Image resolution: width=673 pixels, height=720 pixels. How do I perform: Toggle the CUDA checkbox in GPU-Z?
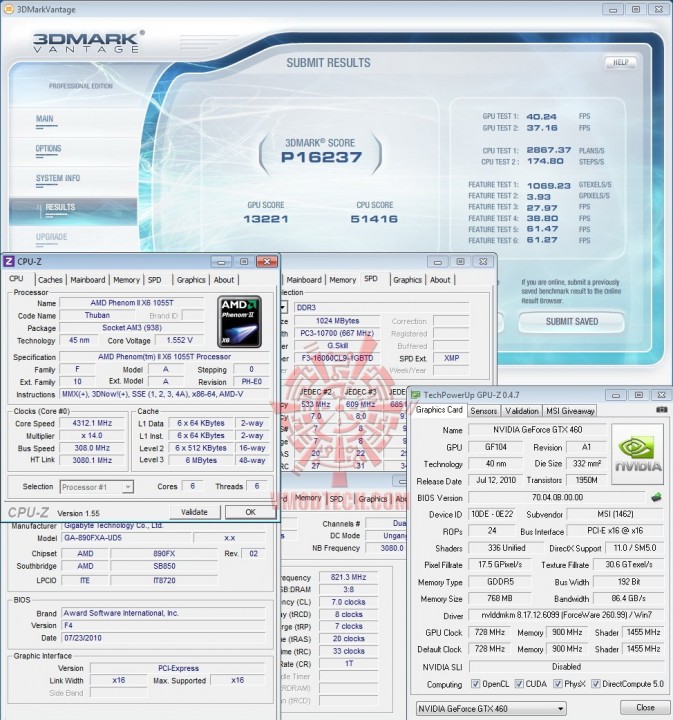click(519, 684)
